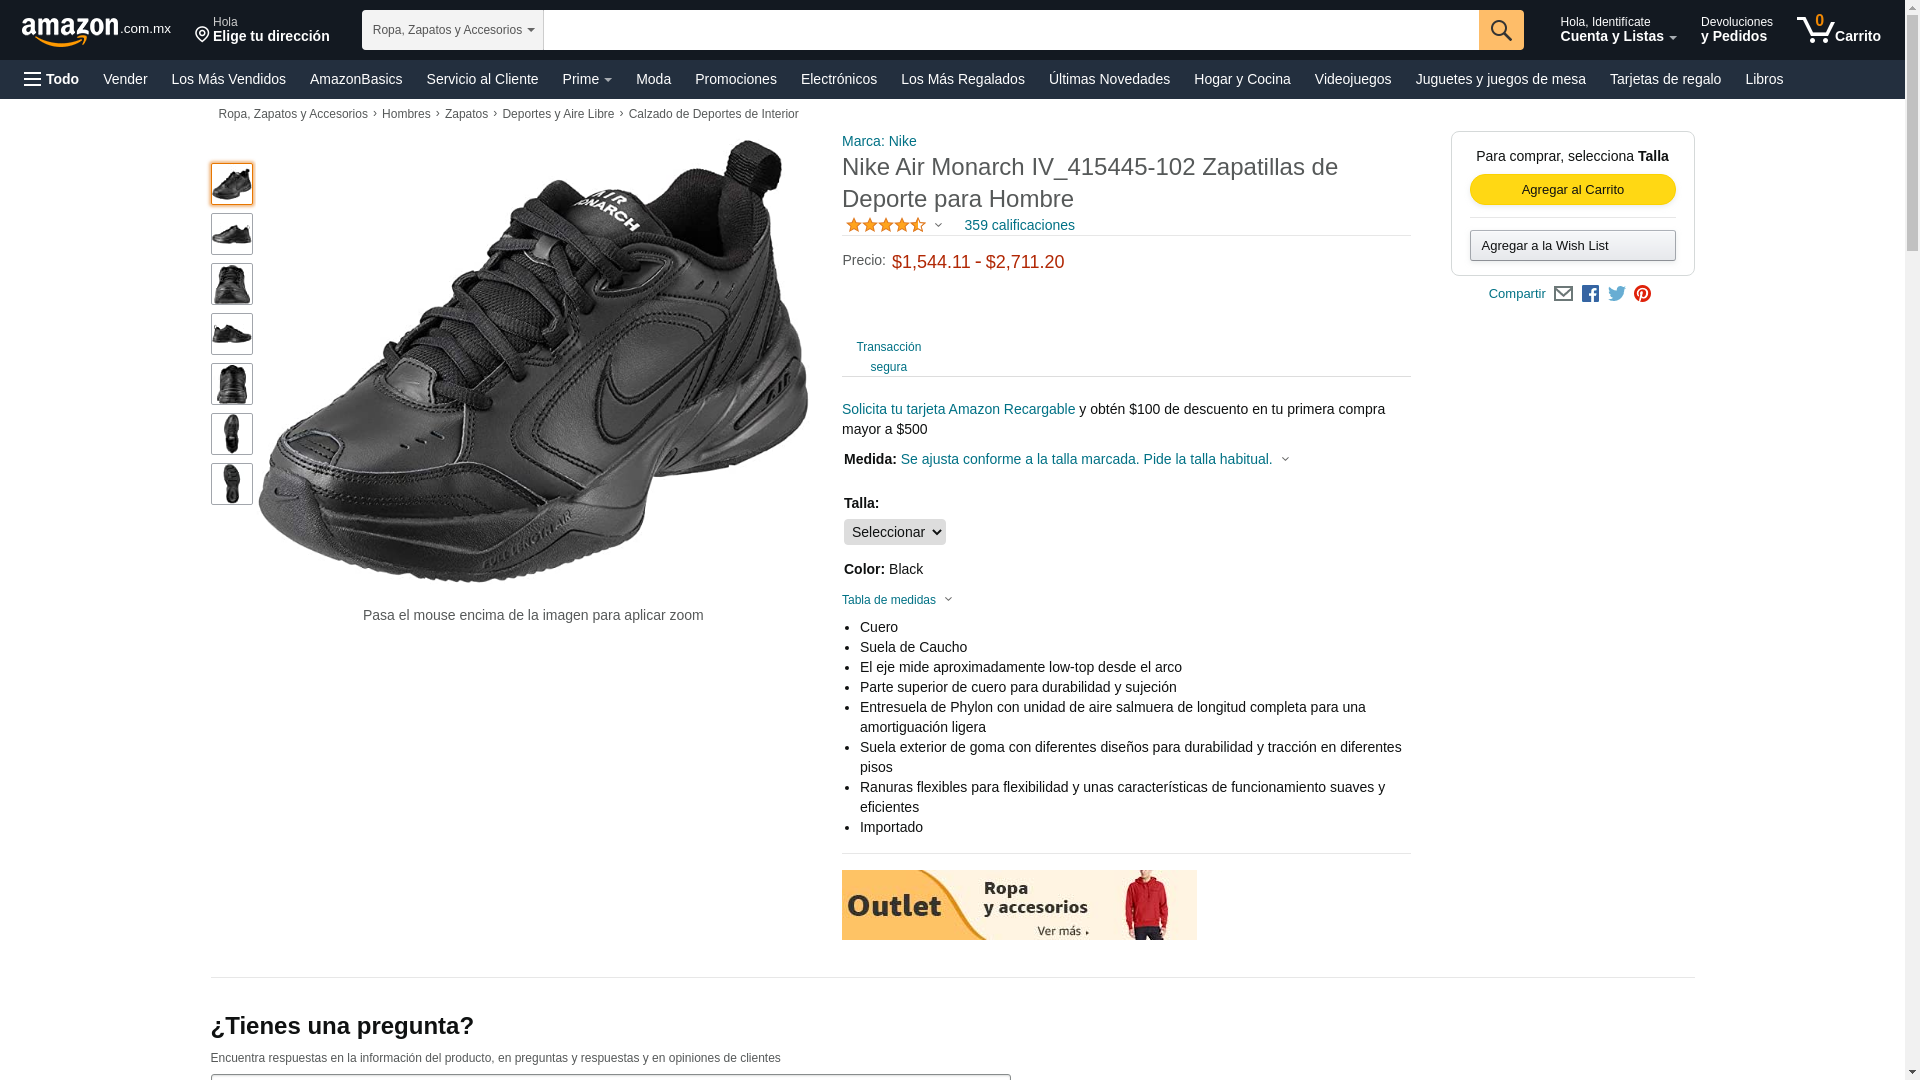The image size is (1920, 1080).
Task: Click Agregar al Carrito button
Action: (1572, 190)
